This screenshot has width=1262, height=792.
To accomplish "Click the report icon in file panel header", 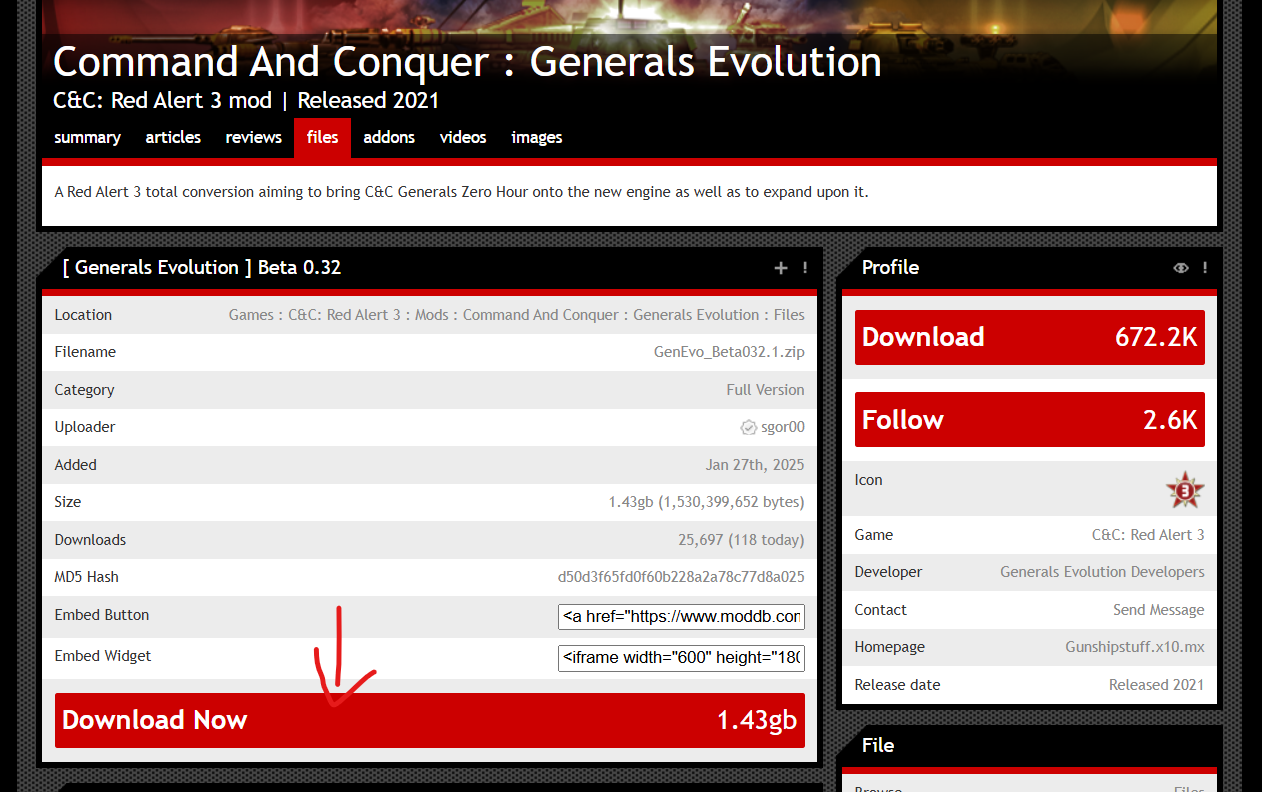I will coord(805,268).
